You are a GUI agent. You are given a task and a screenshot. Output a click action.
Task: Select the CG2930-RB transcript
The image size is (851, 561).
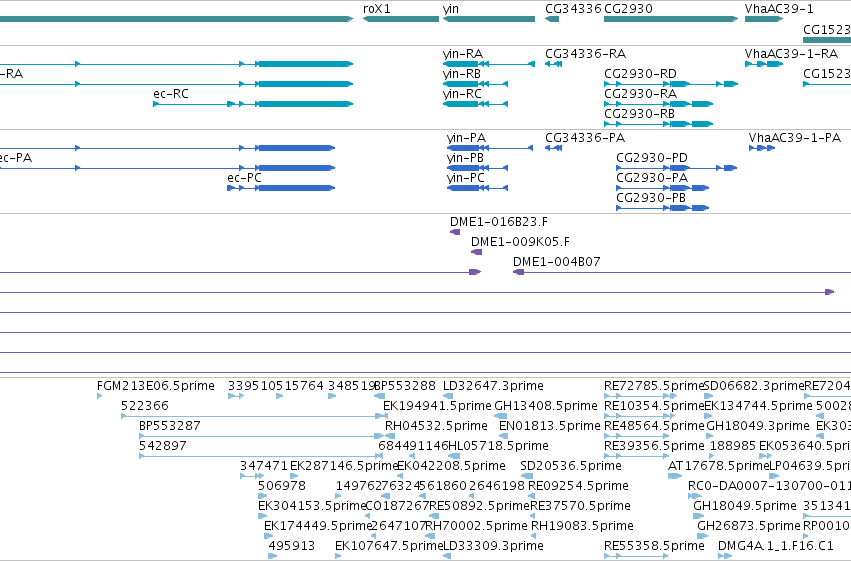pyautogui.click(x=658, y=124)
